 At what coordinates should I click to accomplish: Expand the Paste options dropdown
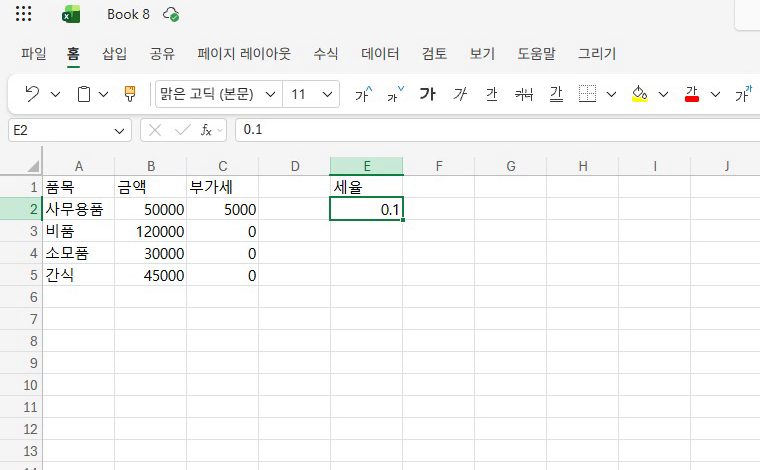coord(103,94)
